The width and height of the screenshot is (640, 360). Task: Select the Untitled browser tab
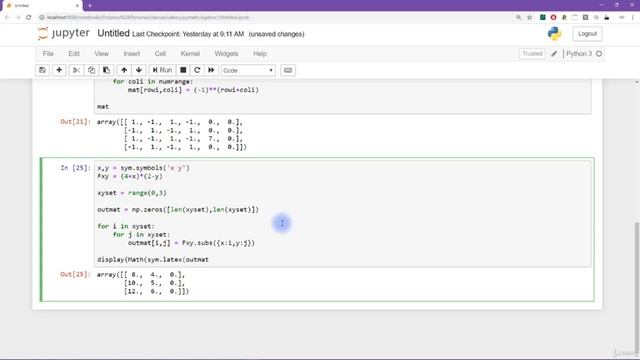(x=41, y=6)
